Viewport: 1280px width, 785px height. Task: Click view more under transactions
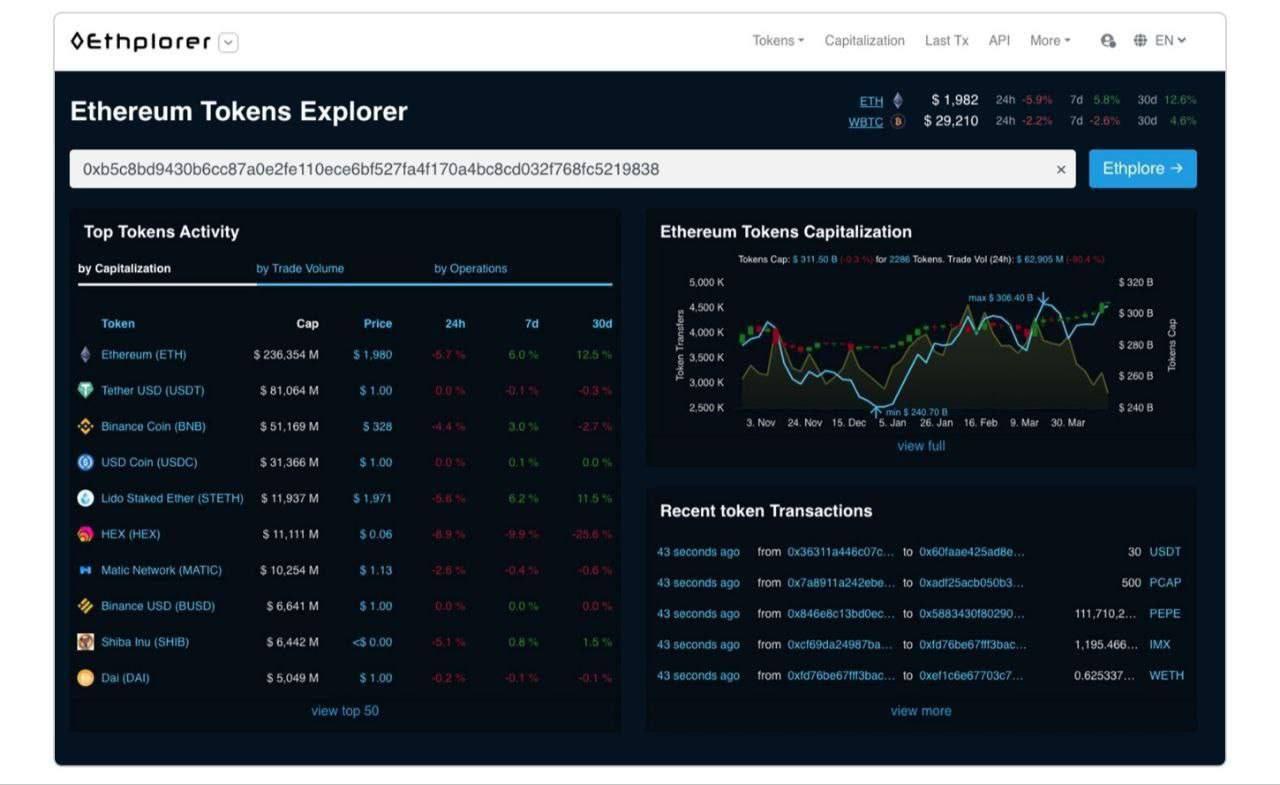921,711
